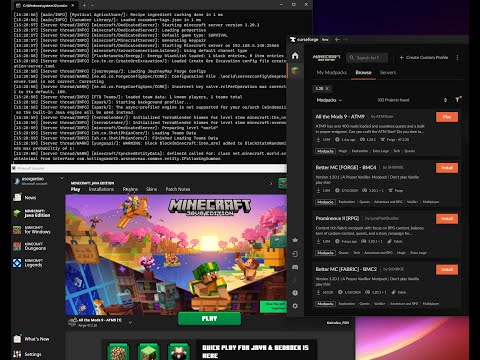Image resolution: width=480 pixels, height=360 pixels.
Task: Open the installation selector showing All the Mods 9
Action: (x=100, y=322)
